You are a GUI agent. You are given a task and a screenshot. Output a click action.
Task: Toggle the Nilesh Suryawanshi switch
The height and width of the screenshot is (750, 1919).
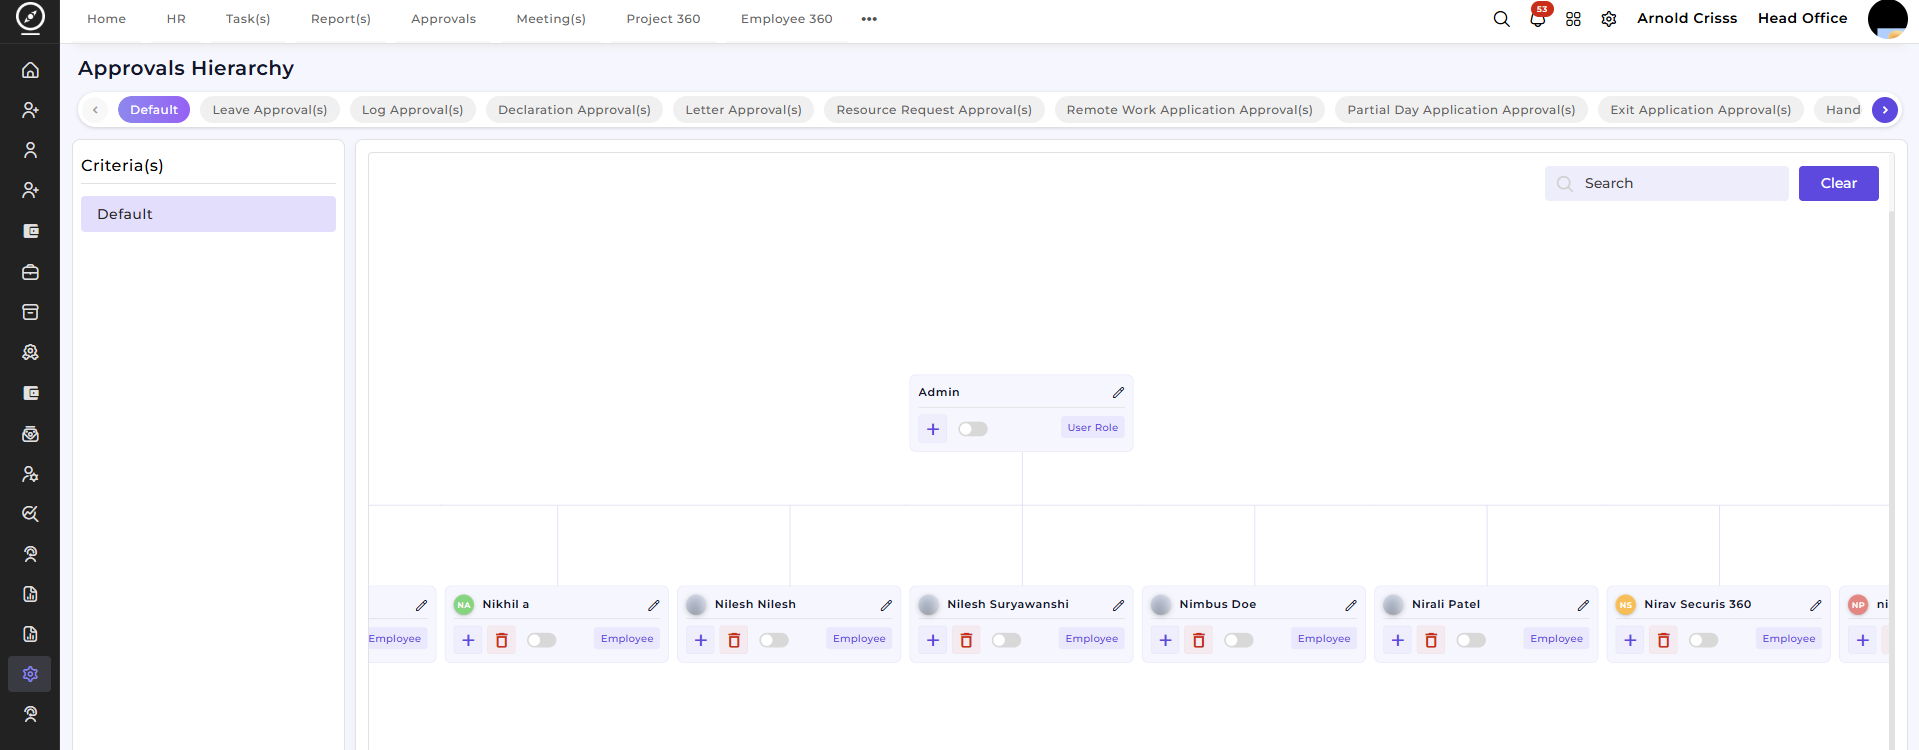pos(1007,640)
